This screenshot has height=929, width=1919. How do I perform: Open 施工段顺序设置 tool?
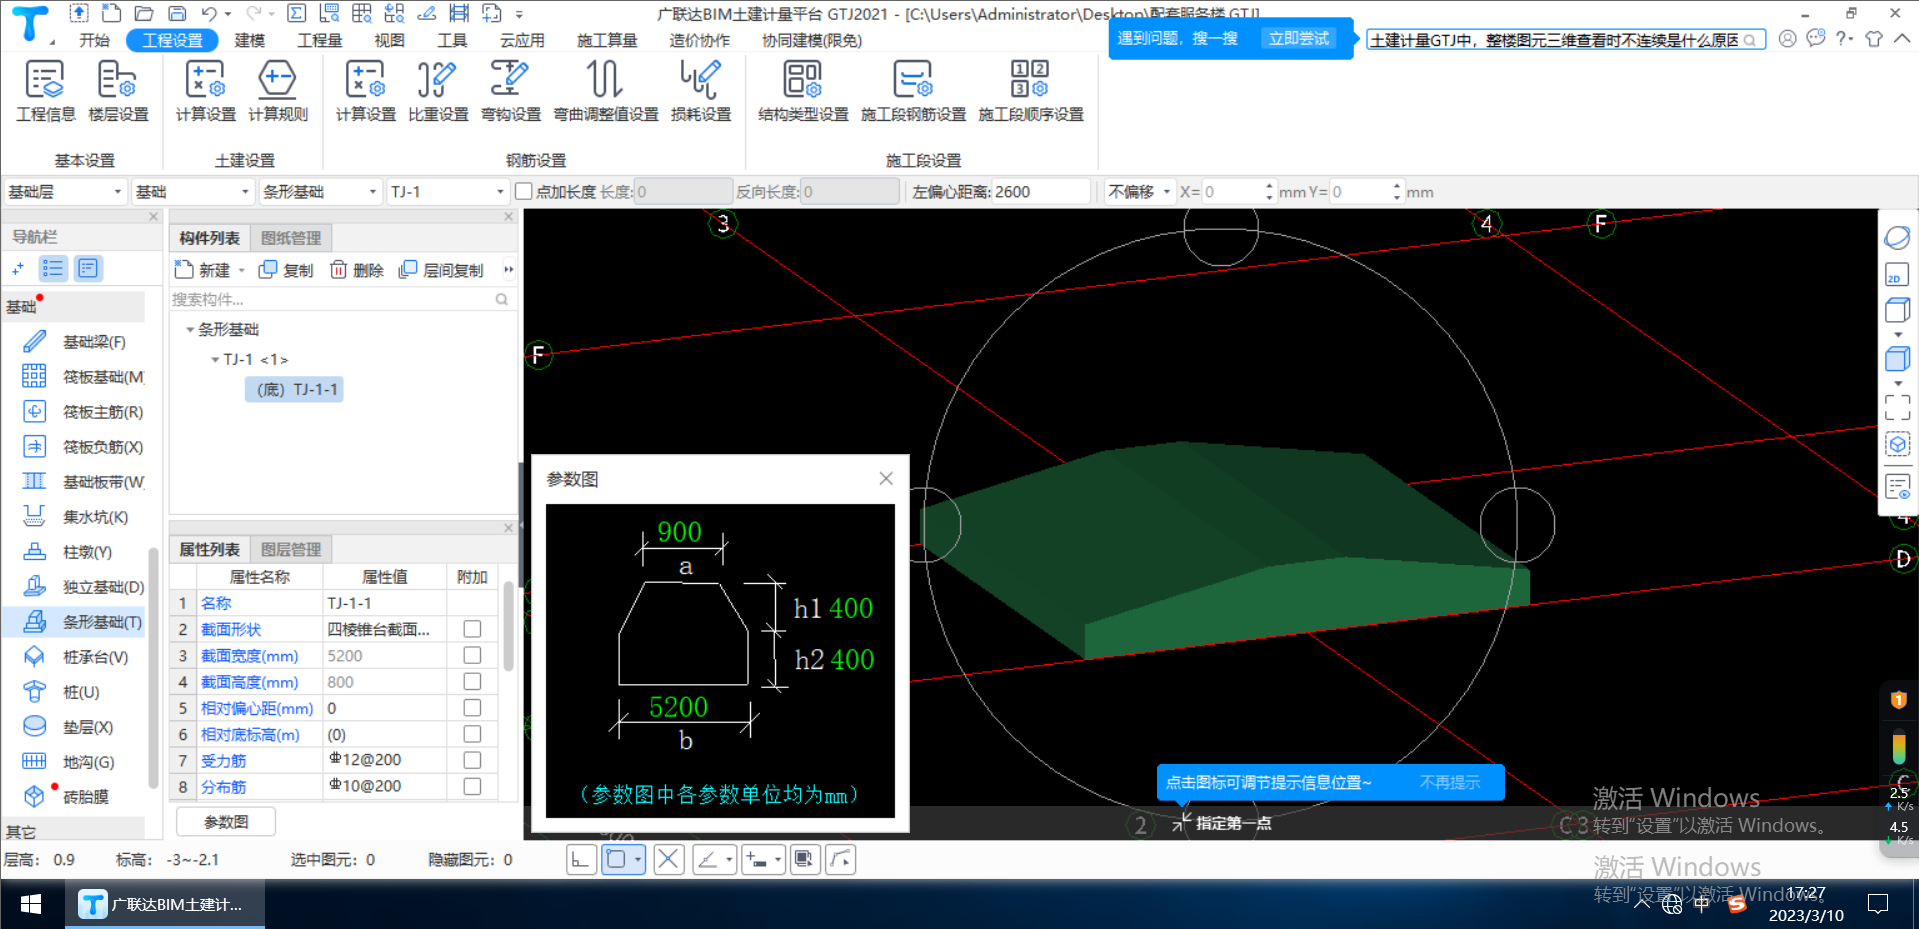click(1030, 91)
